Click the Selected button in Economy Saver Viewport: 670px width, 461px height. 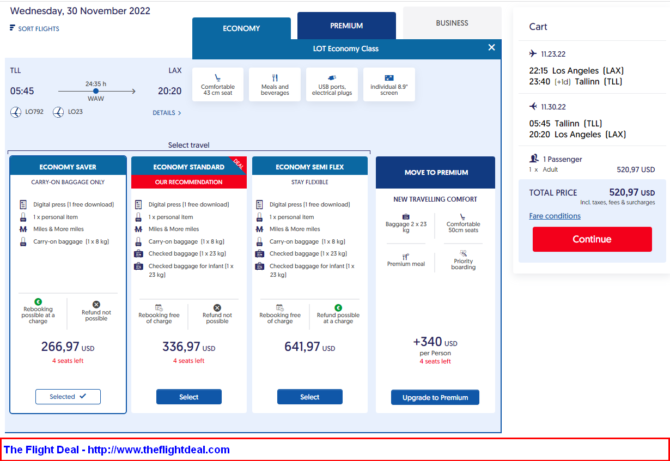pos(68,396)
